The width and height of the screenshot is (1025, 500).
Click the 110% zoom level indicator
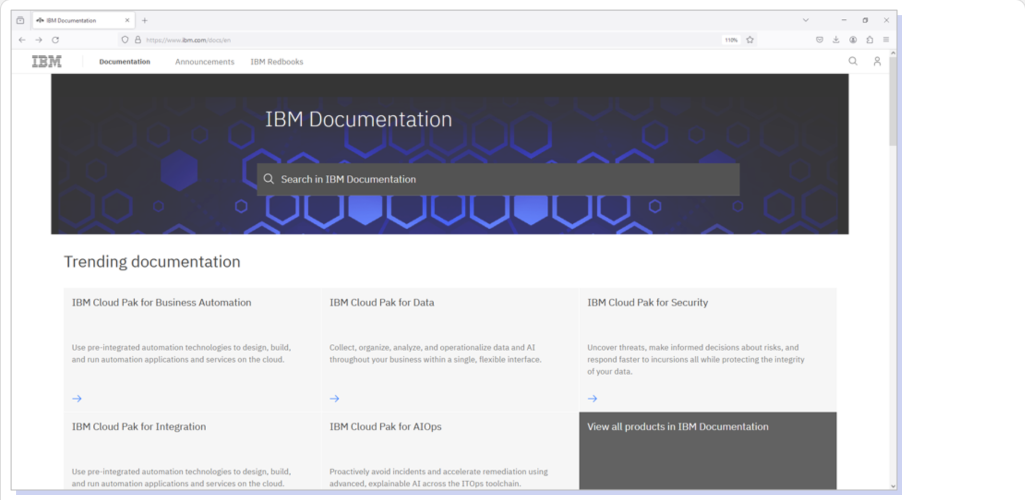click(731, 40)
